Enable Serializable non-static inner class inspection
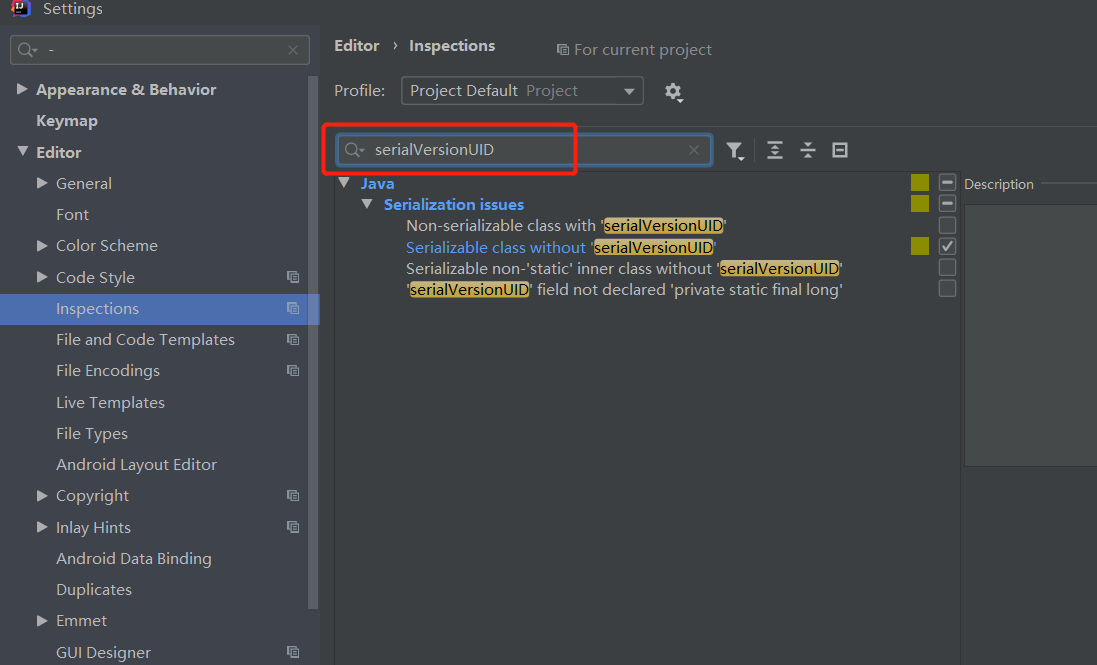Image resolution: width=1097 pixels, height=665 pixels. 947,268
